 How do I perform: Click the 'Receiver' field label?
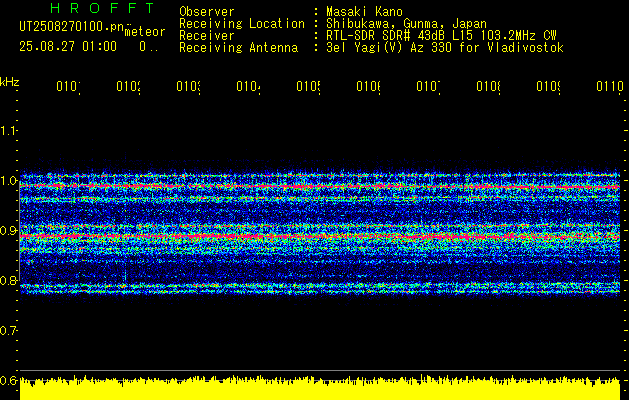207,36
